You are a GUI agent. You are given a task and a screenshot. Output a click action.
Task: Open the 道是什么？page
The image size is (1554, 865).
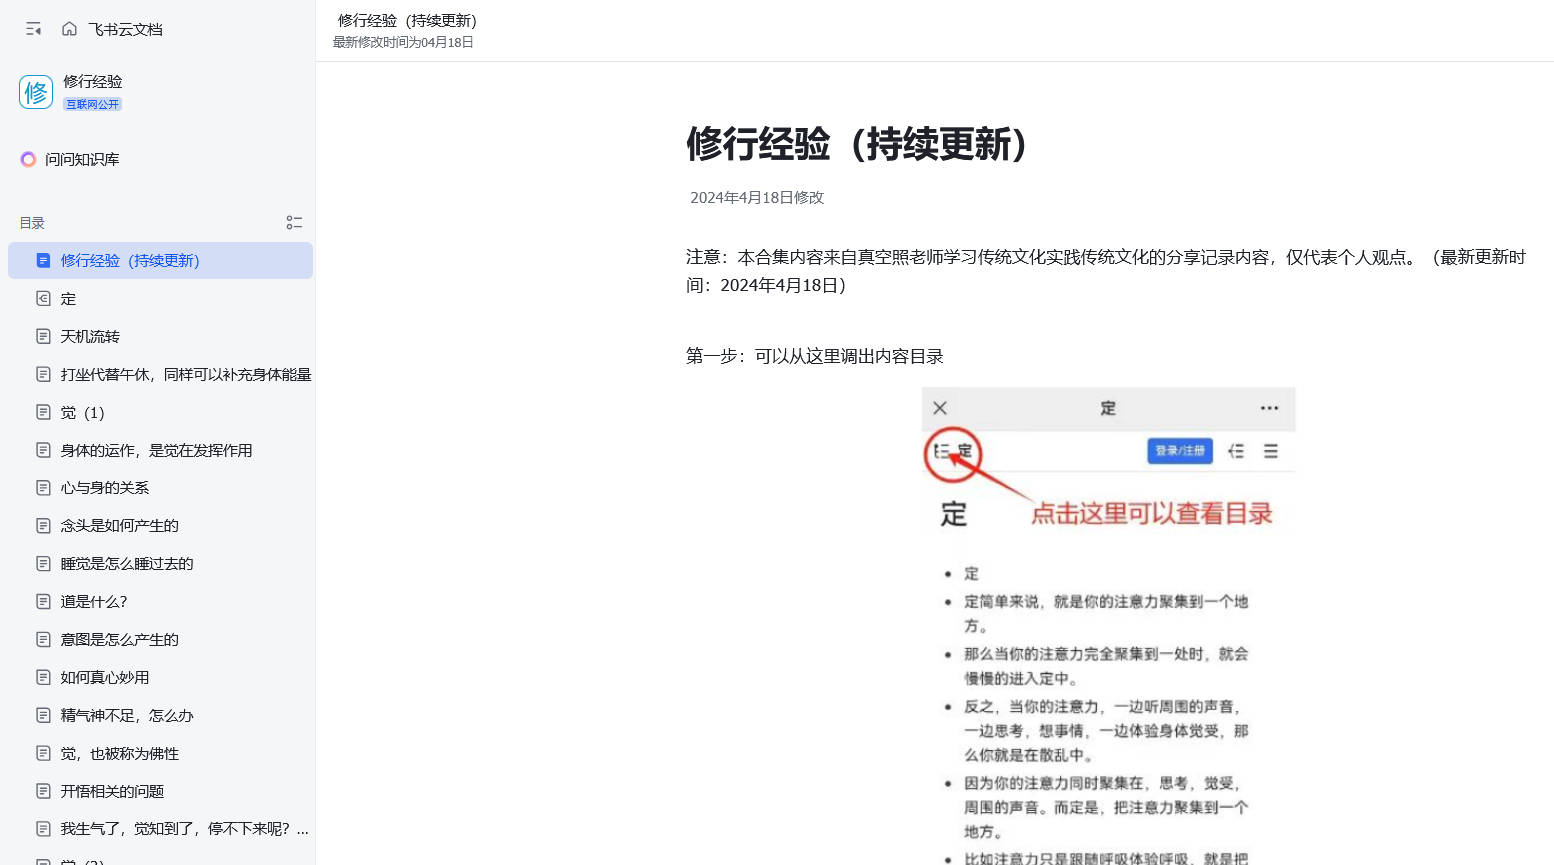pyautogui.click(x=160, y=601)
